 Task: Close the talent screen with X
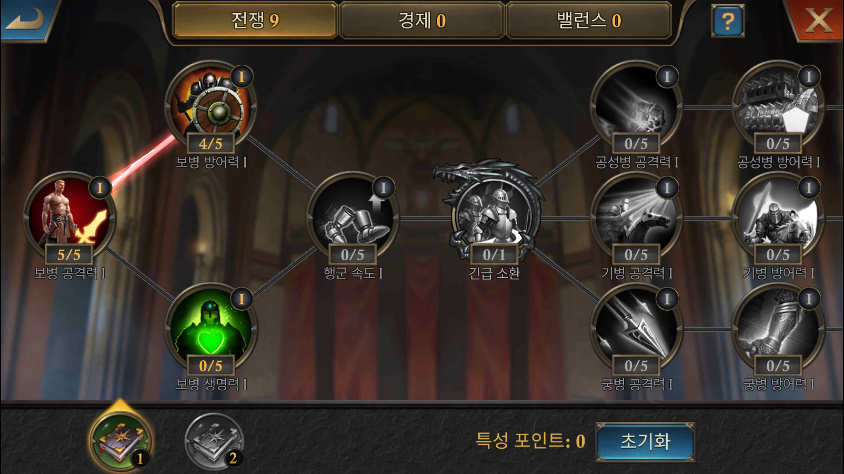(817, 19)
